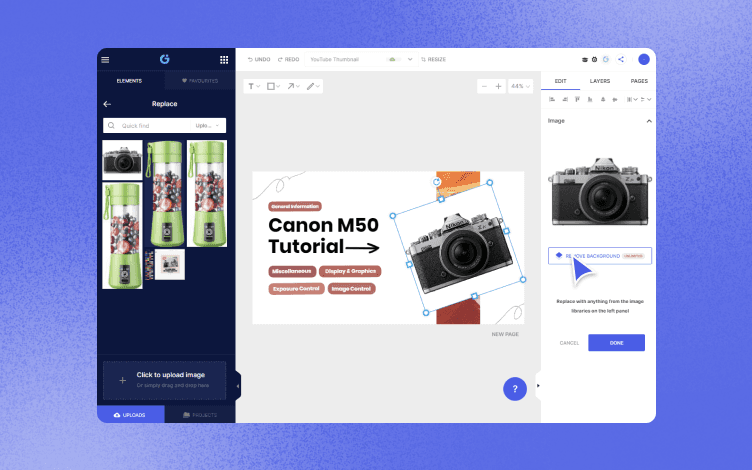Click the search magnifier in Quick find
The image size is (752, 470).
pyautogui.click(x=111, y=126)
